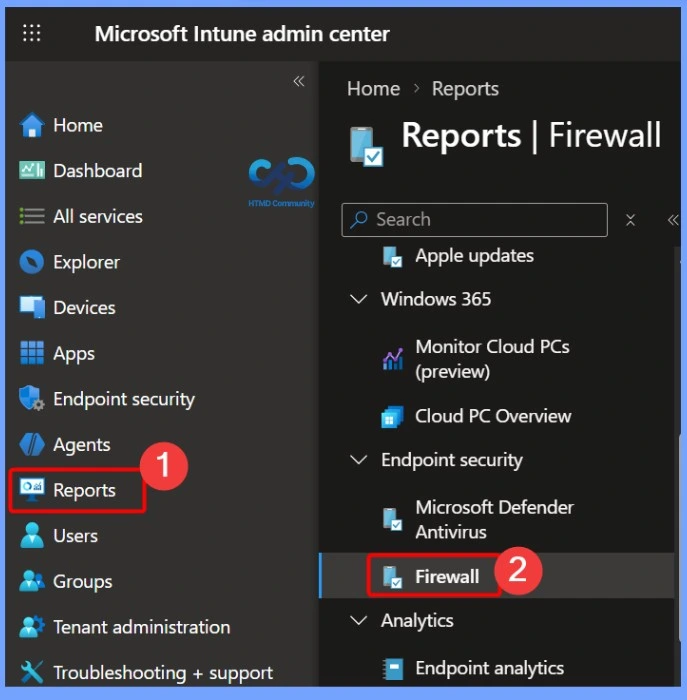Screen dimensions: 687x700
Task: Click the Reports page header icon
Action: tap(366, 146)
